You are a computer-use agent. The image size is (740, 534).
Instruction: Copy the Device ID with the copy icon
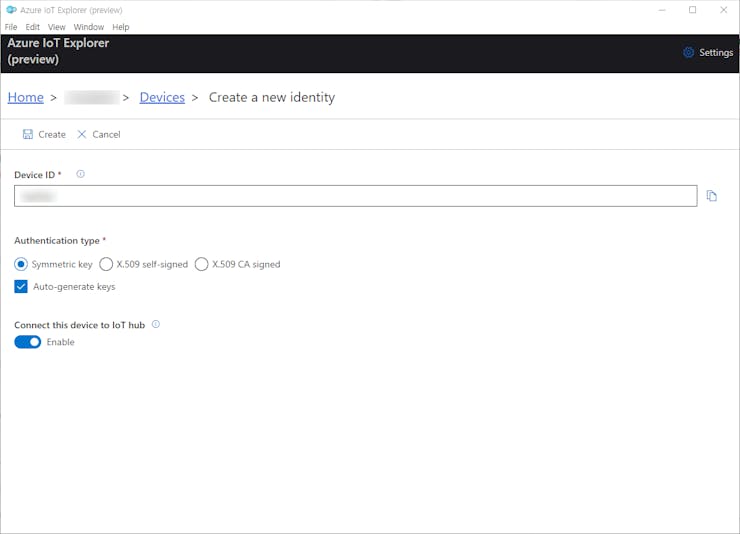712,196
